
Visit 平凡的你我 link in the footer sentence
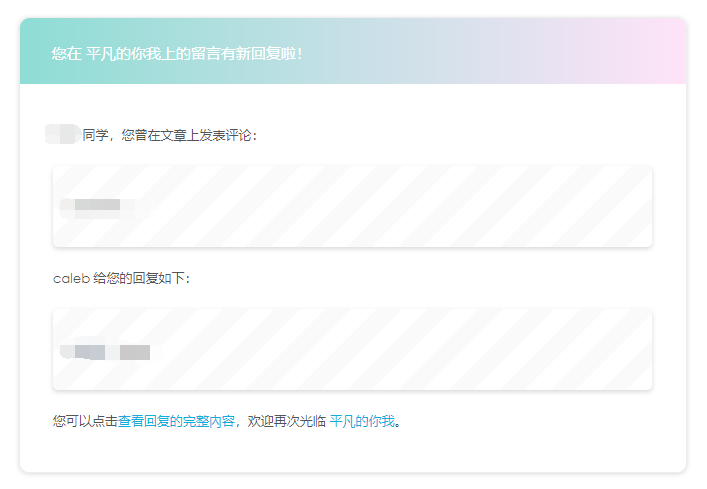click(362, 422)
